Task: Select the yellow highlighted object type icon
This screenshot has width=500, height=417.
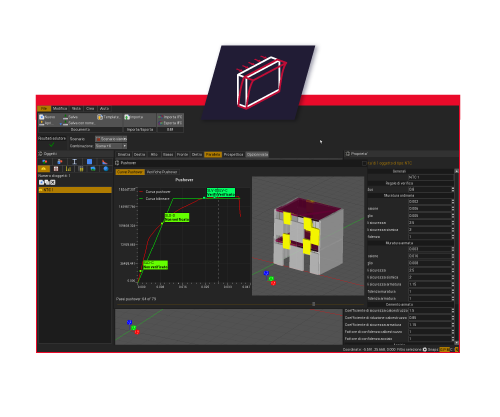Action: (x=44, y=169)
